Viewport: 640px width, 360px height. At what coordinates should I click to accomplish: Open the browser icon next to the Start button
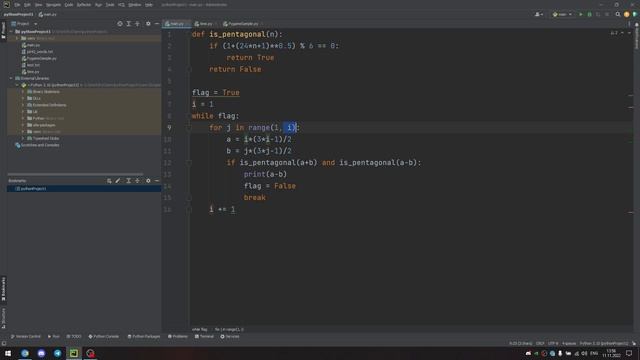click(25, 353)
